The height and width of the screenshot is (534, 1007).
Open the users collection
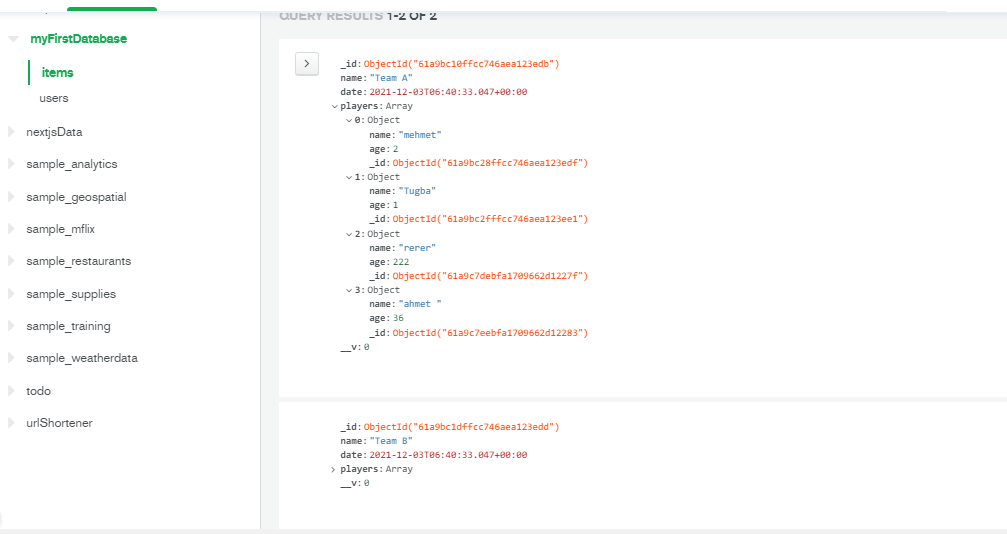click(x=54, y=98)
